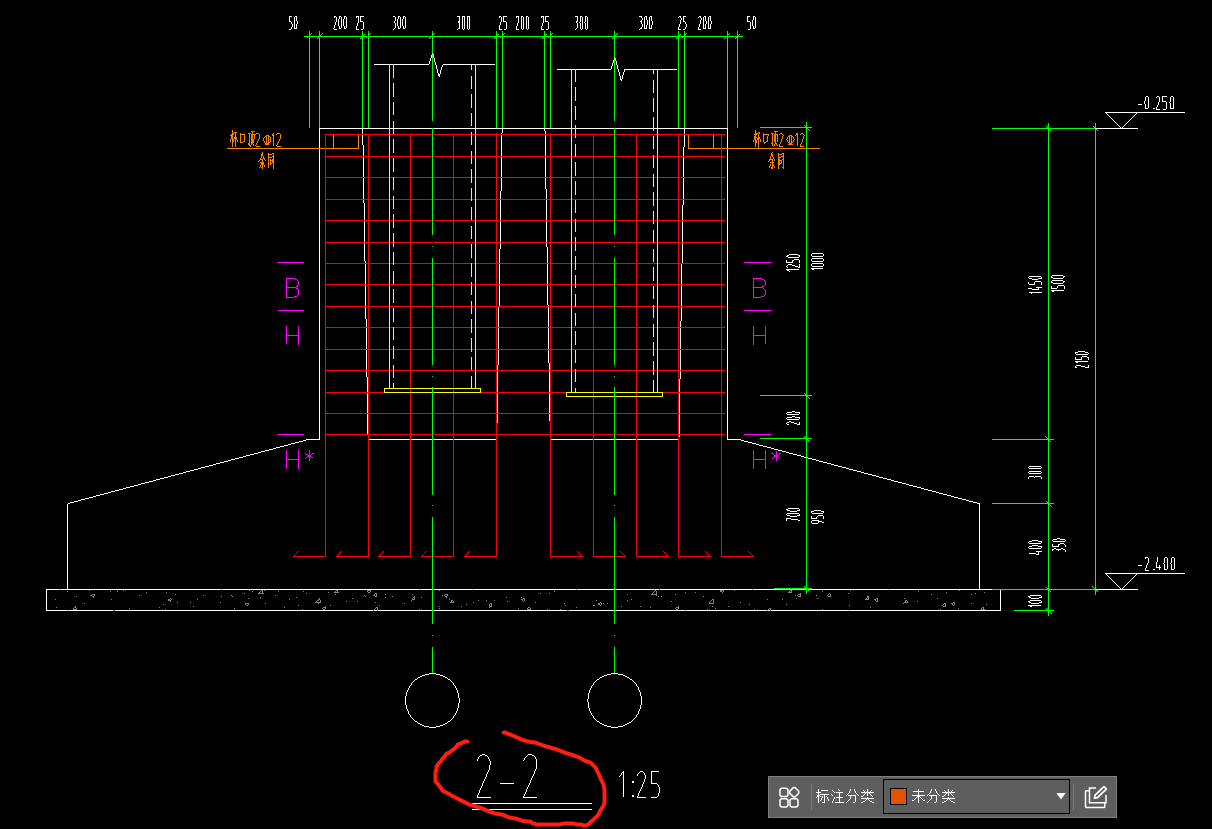Select the 2-2 section title text
Viewport: 1212px width, 829px height.
tap(508, 779)
